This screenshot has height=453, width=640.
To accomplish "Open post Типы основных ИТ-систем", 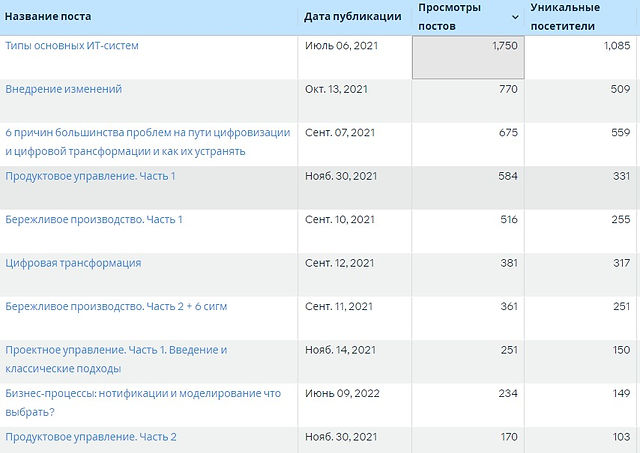I will pos(72,45).
